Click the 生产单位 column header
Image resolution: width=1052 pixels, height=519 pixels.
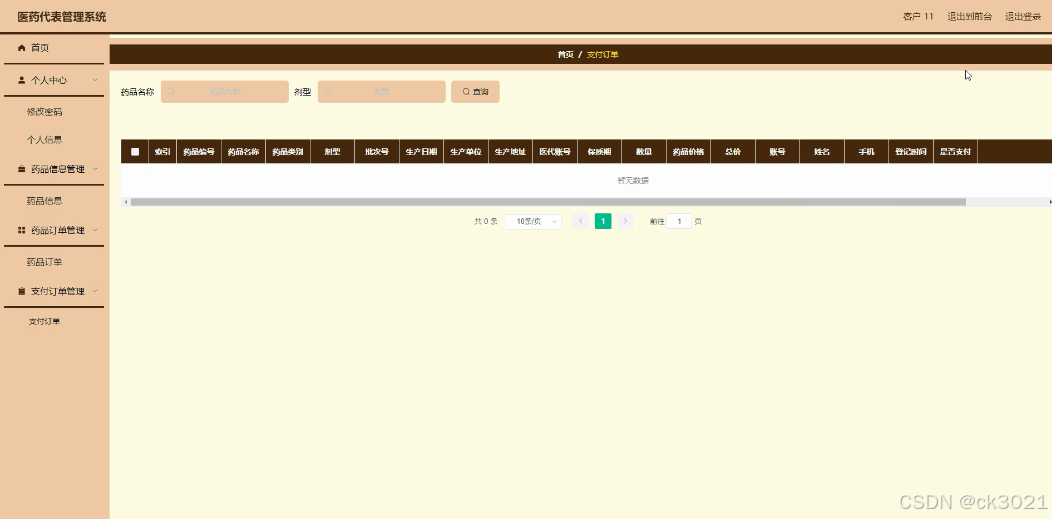pos(466,152)
